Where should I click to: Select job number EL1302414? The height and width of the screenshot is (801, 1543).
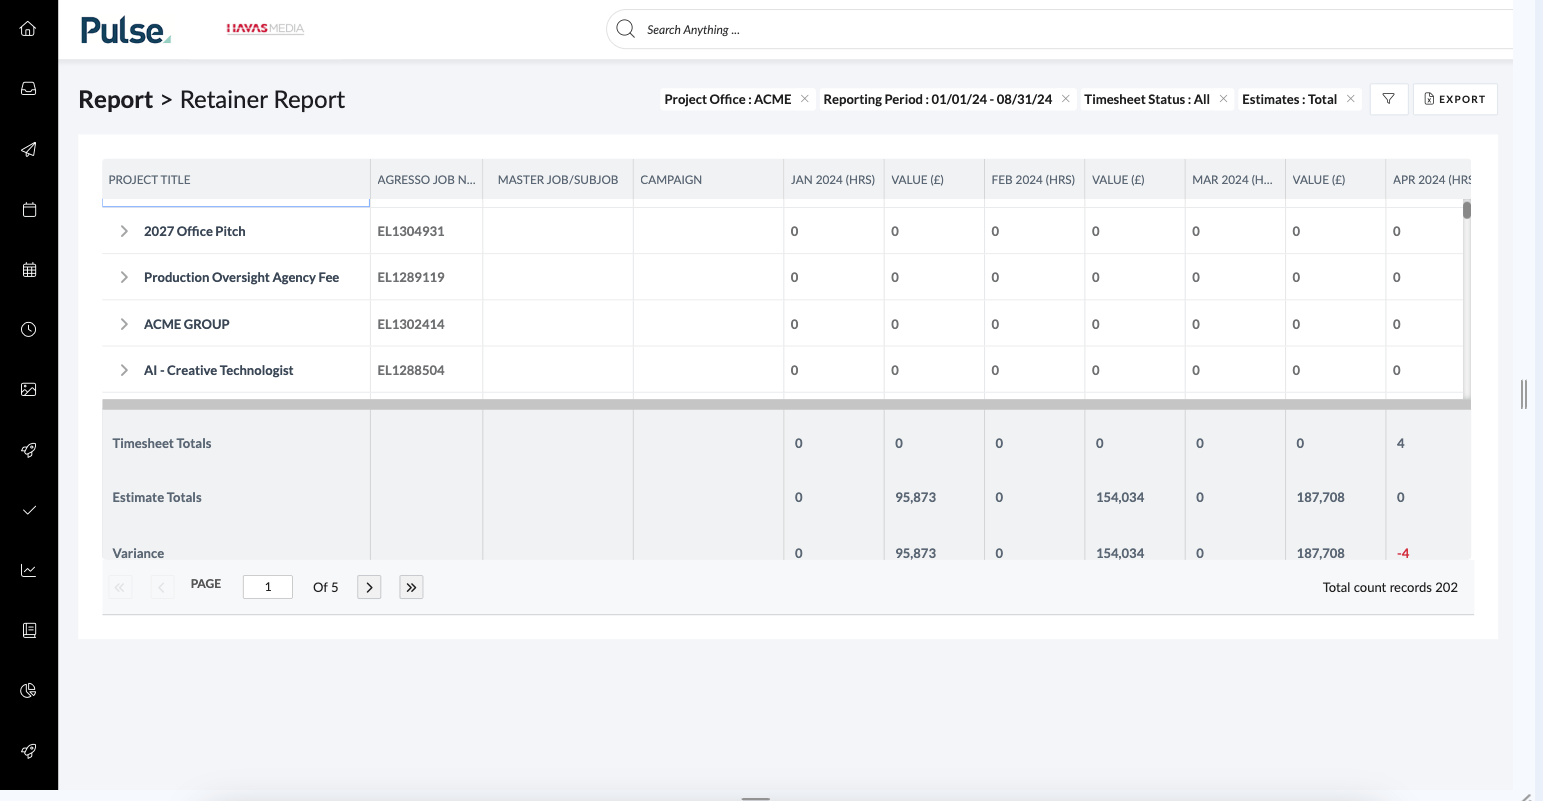(411, 324)
